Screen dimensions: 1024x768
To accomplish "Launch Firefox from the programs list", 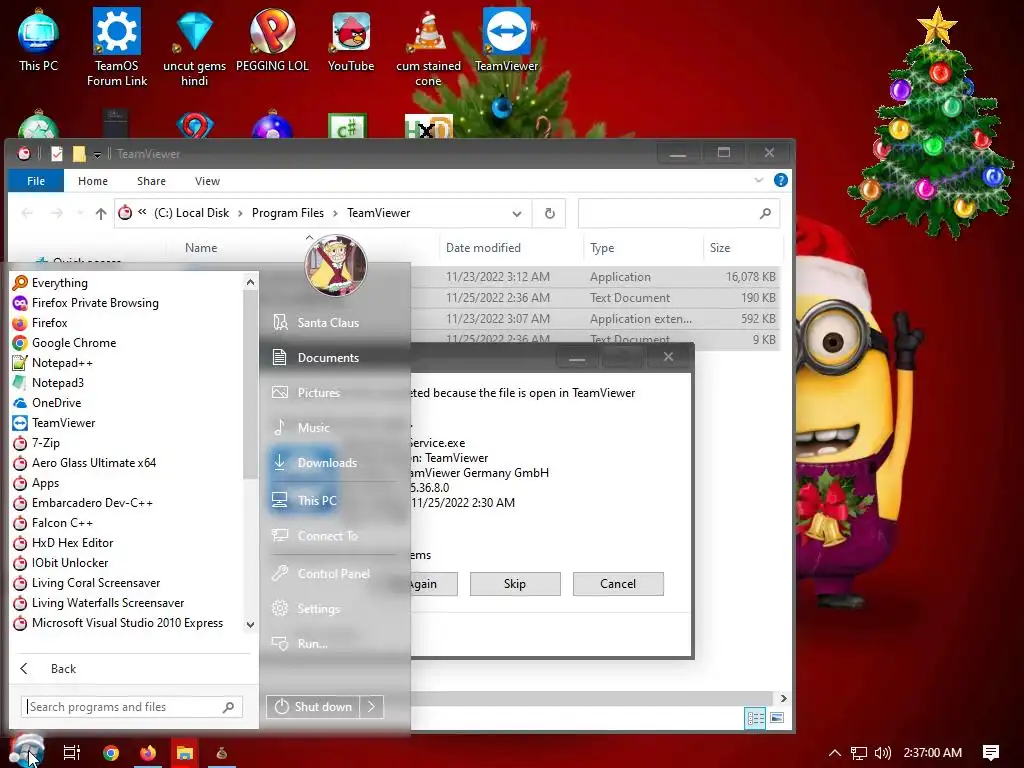I will coord(50,323).
